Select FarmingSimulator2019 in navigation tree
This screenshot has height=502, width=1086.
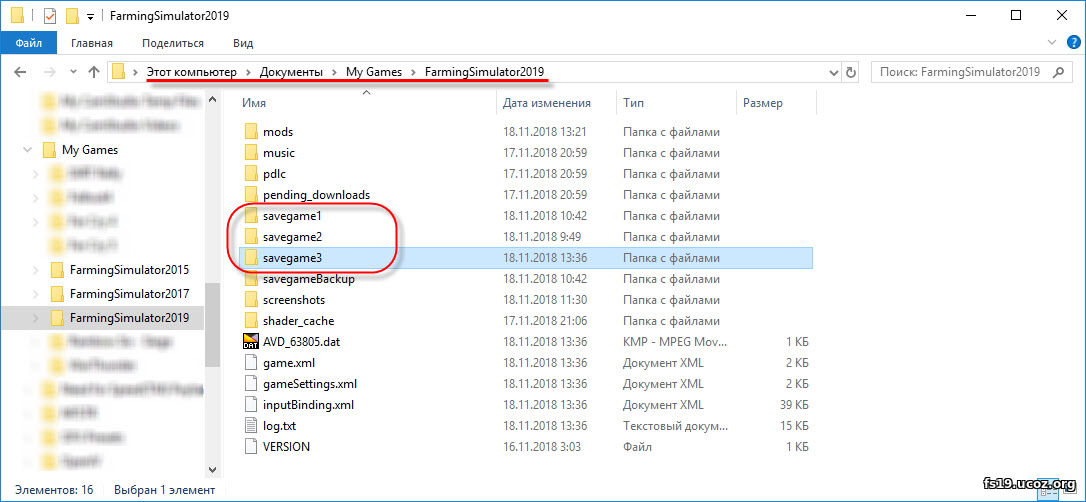[x=129, y=317]
